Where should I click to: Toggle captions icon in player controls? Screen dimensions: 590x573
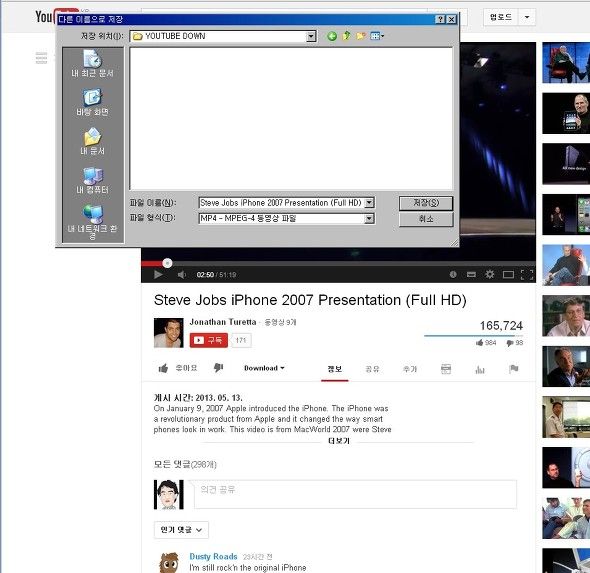pyautogui.click(x=471, y=275)
